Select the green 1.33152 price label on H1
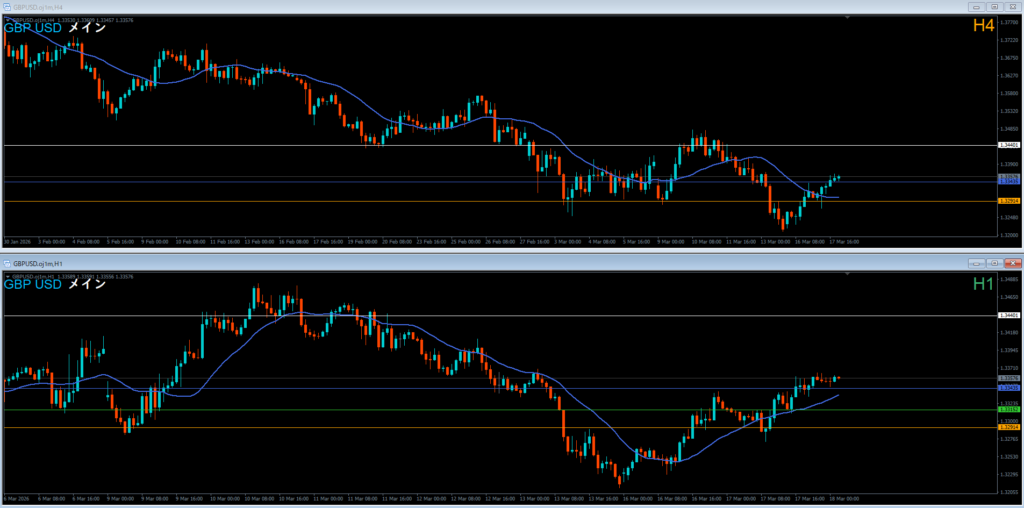The height and width of the screenshot is (508, 1024). (x=1009, y=409)
